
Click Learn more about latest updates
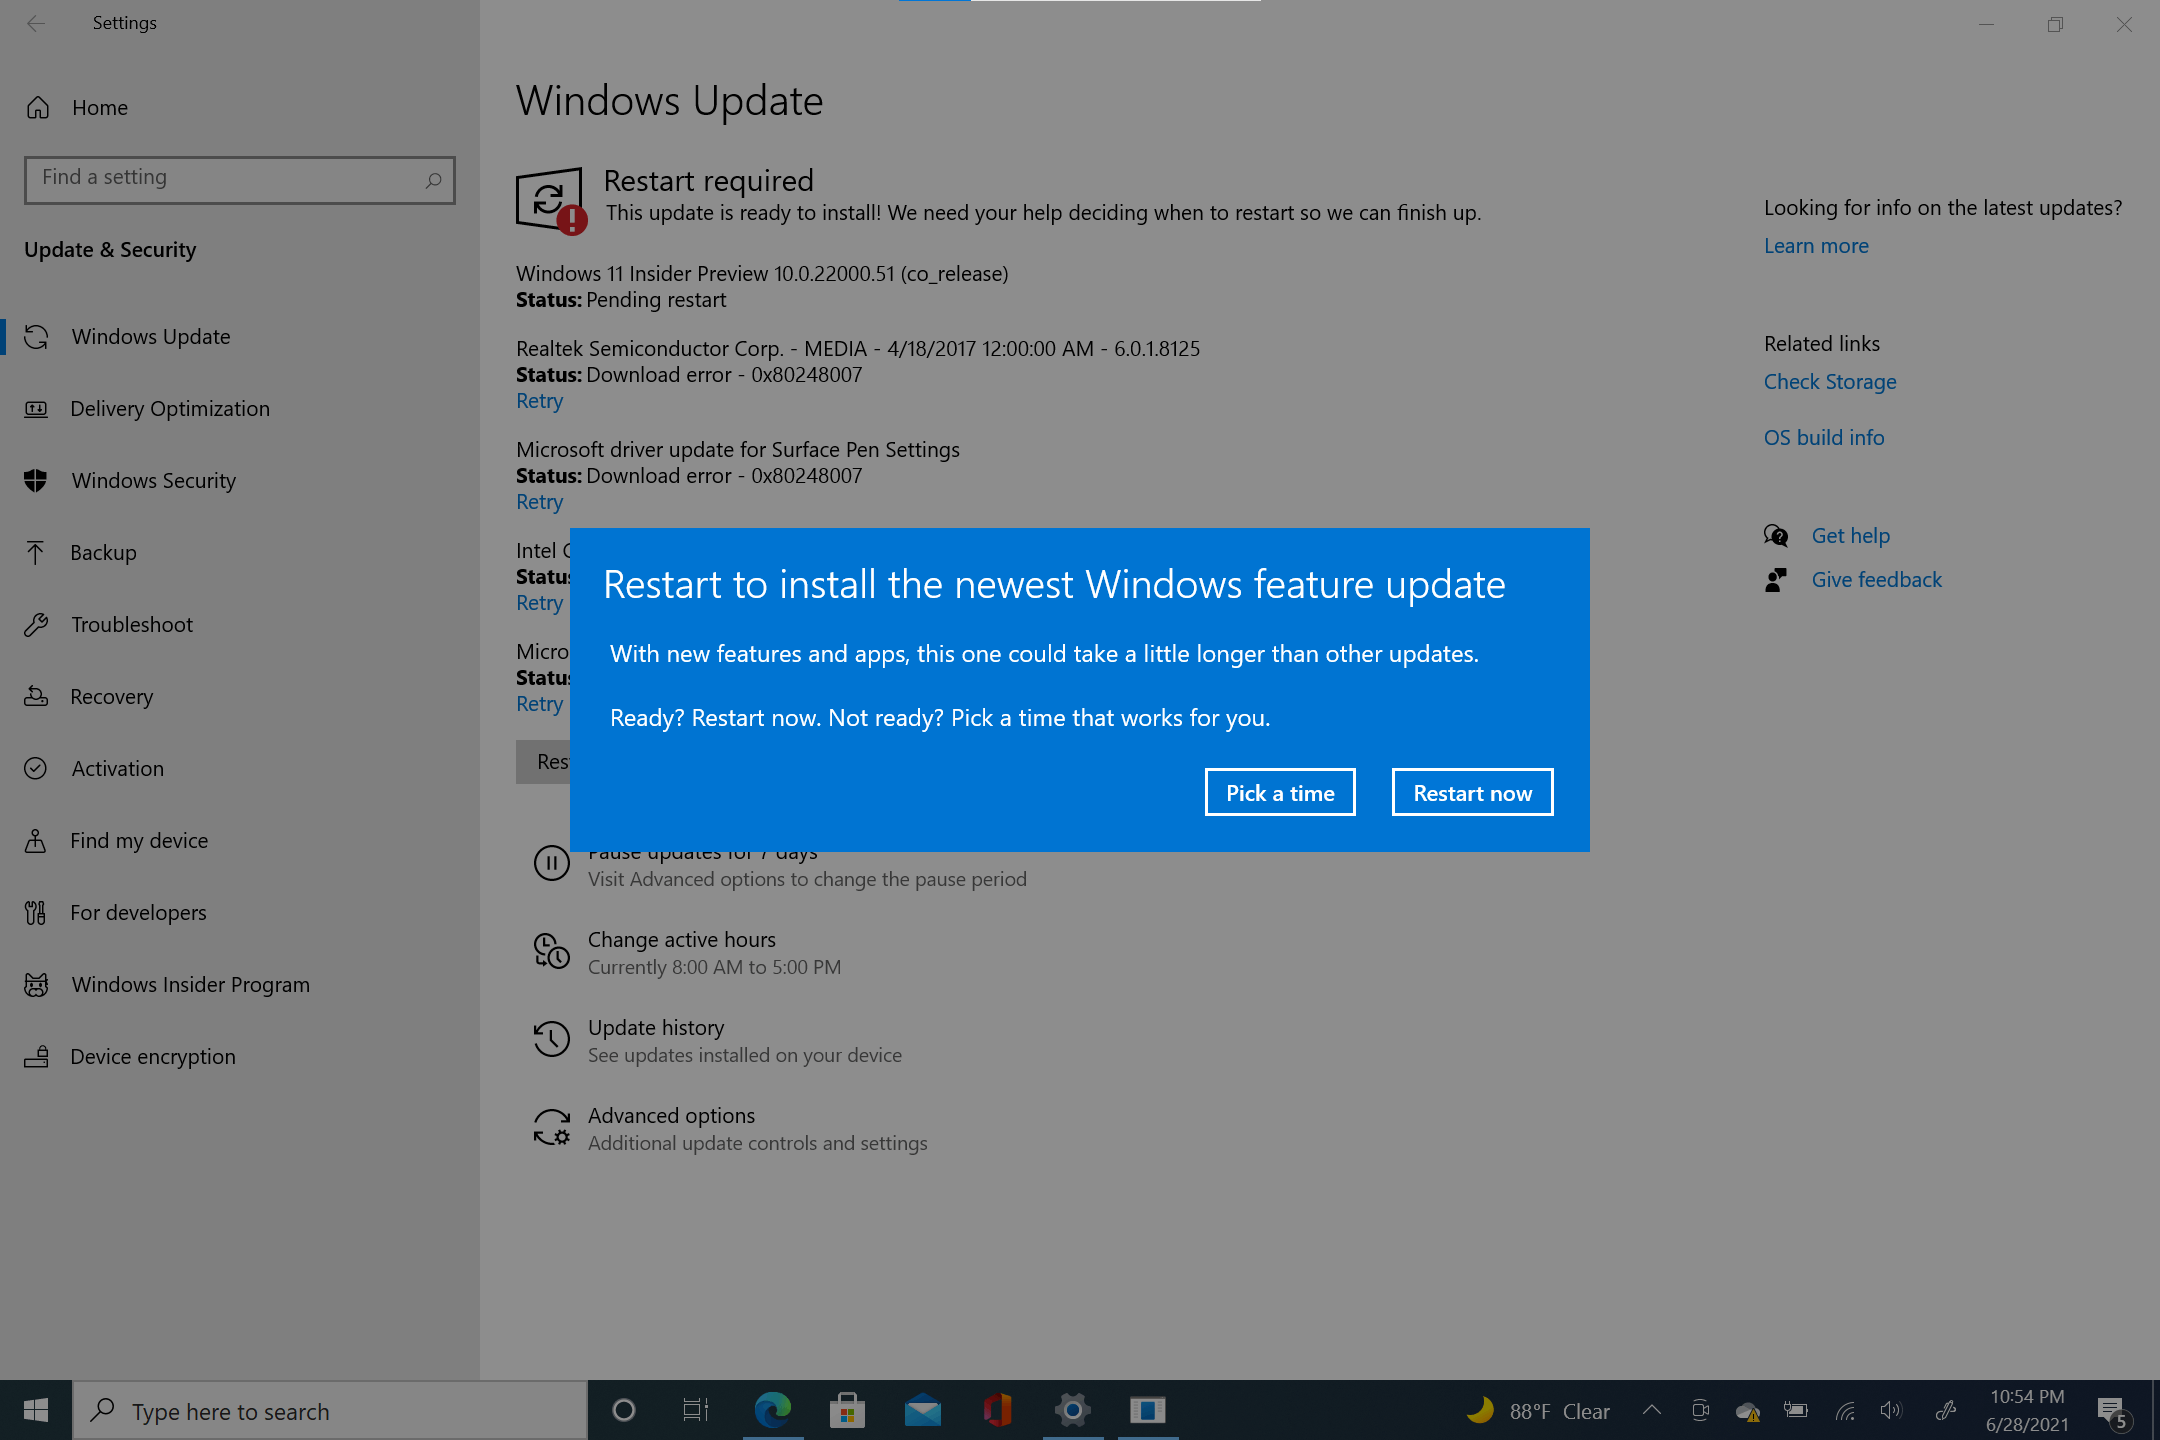pyautogui.click(x=1816, y=244)
